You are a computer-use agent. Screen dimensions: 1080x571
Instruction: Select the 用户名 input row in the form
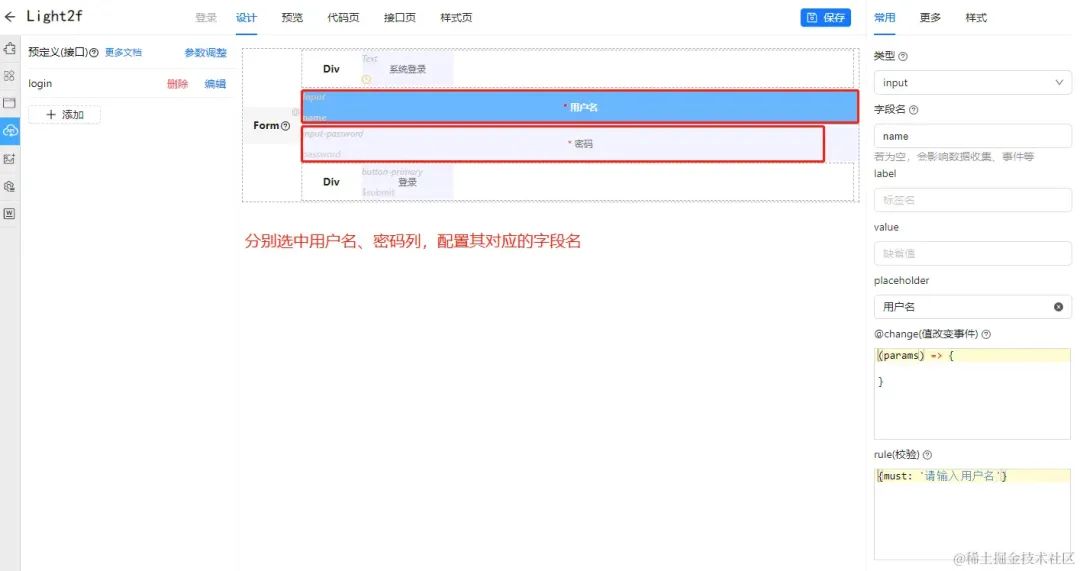pos(580,107)
